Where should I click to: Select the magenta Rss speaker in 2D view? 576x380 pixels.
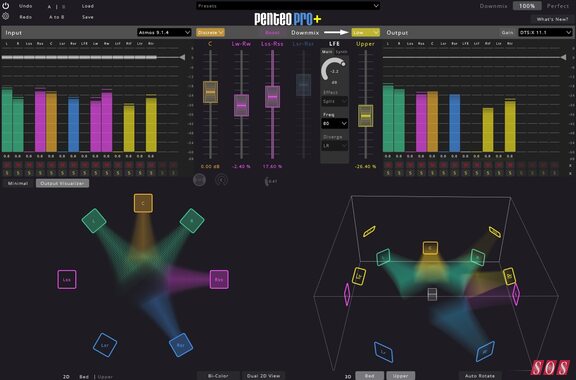click(x=219, y=279)
